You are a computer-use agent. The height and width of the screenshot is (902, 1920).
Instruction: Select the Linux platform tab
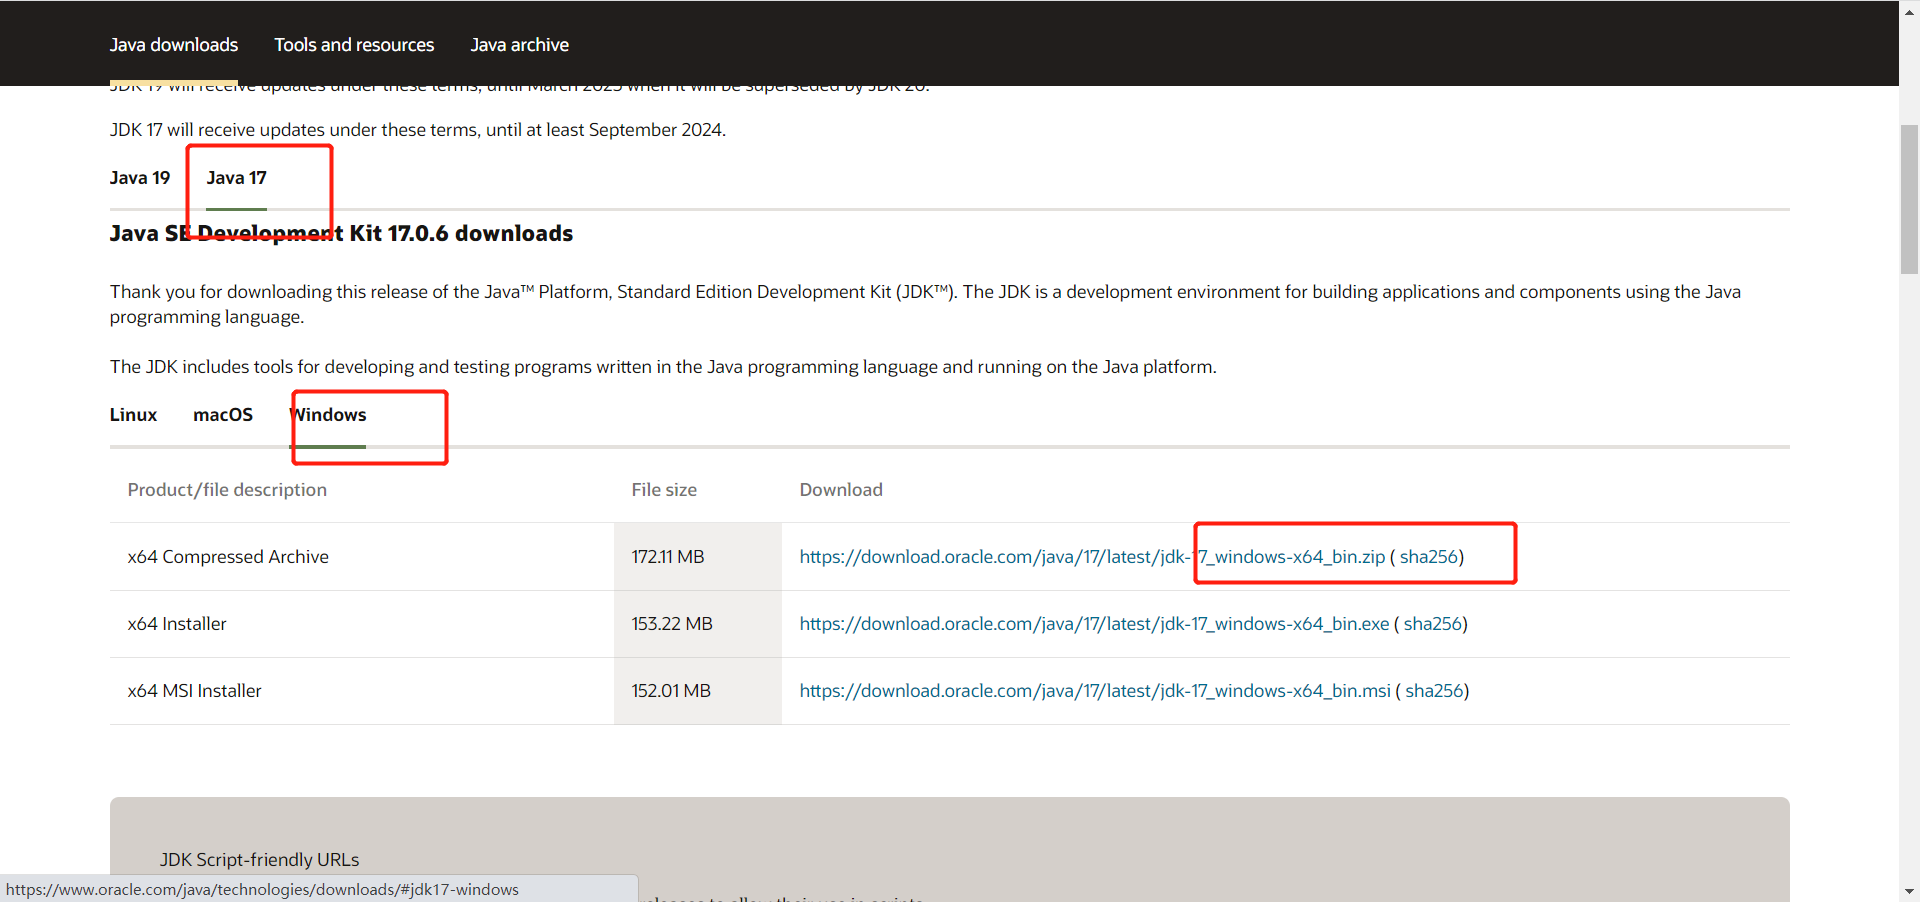point(133,415)
